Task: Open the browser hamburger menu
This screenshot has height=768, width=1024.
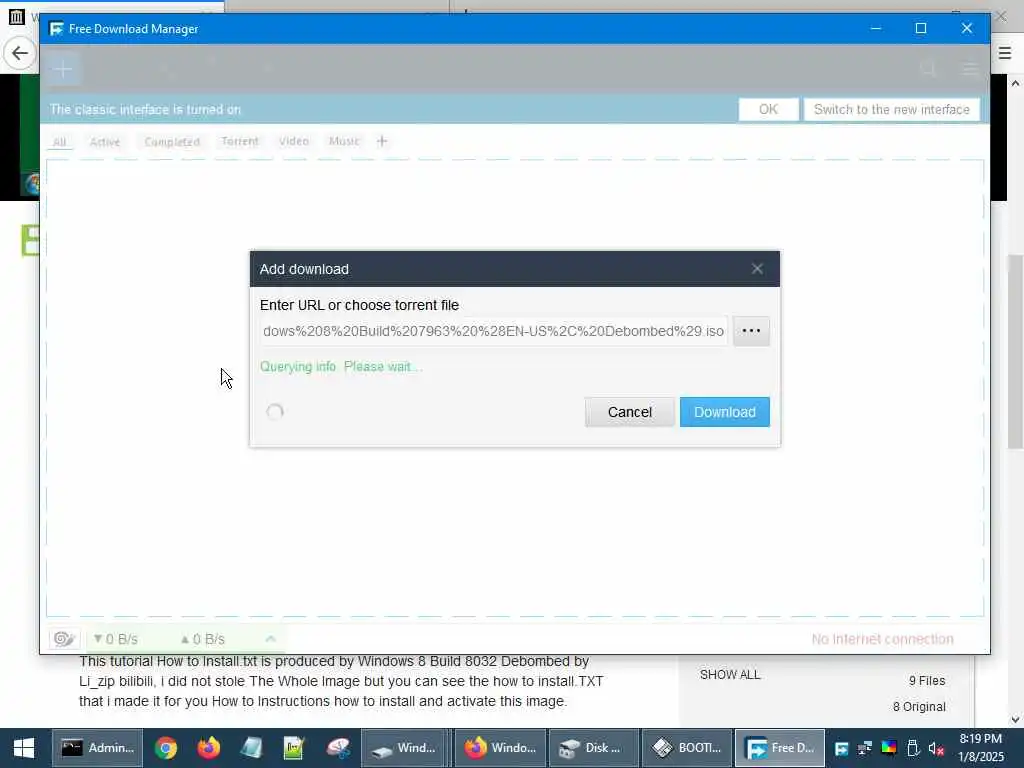Action: (x=1005, y=53)
